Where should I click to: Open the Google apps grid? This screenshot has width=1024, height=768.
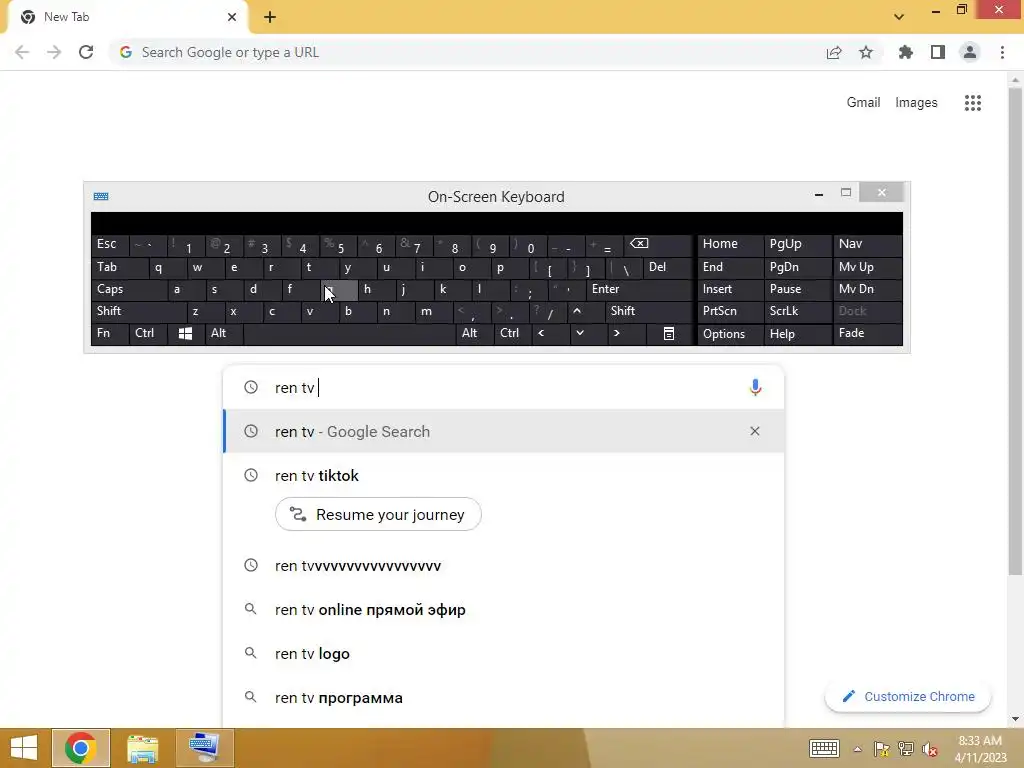(972, 103)
